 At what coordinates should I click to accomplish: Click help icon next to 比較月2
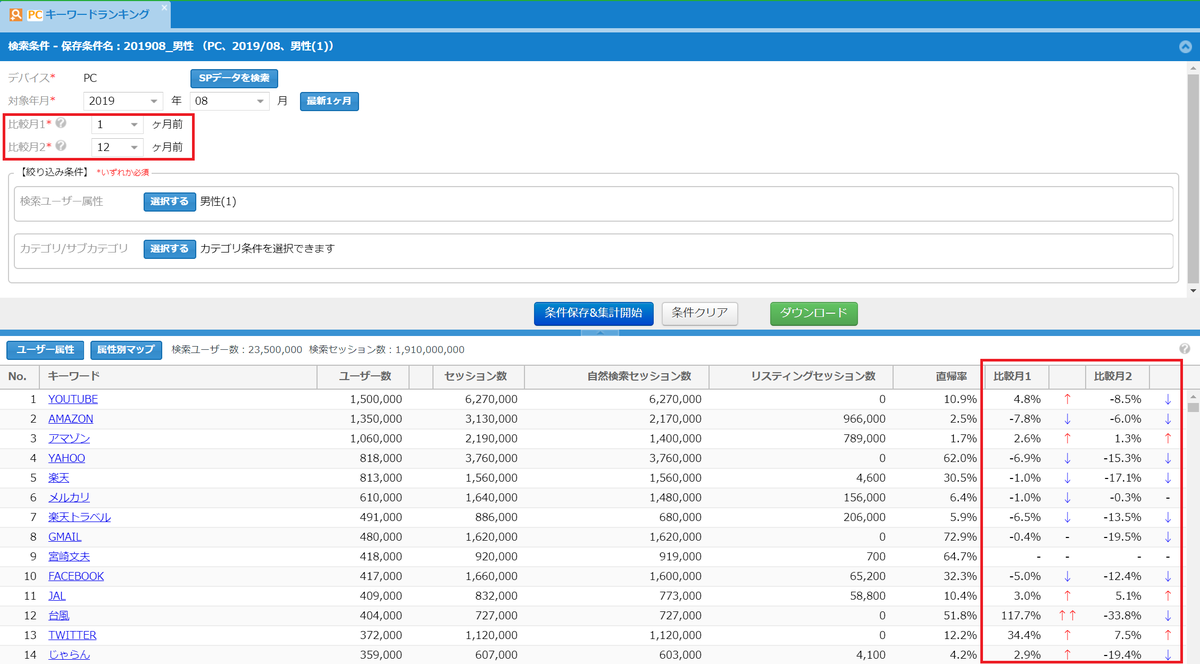tap(61, 146)
